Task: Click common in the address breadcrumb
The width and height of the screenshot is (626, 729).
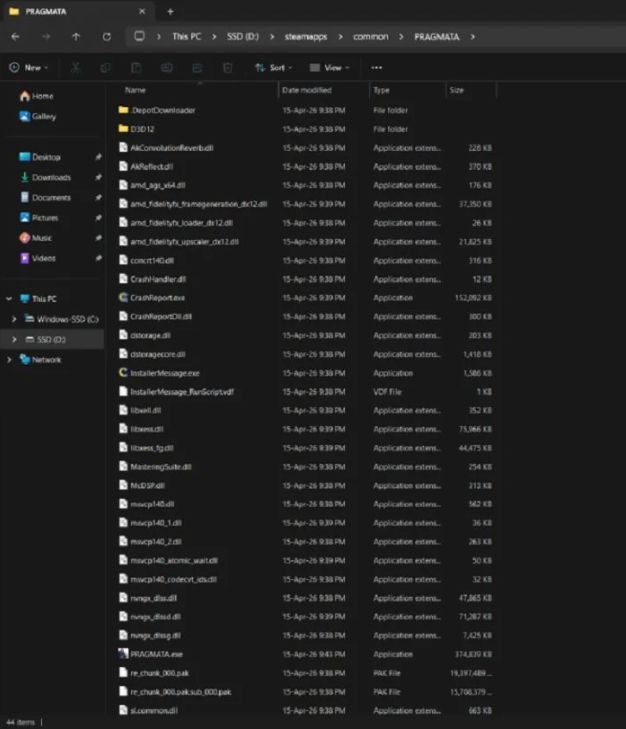Action: click(371, 37)
